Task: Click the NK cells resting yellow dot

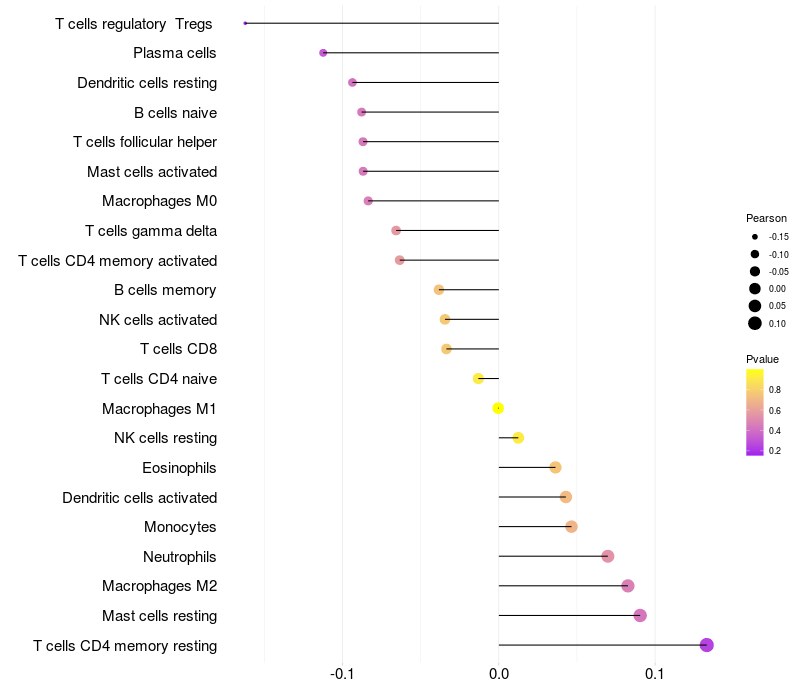Action: [x=518, y=438]
